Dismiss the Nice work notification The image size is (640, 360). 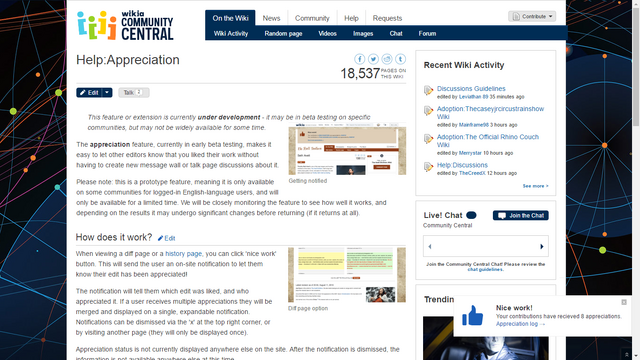624,302
